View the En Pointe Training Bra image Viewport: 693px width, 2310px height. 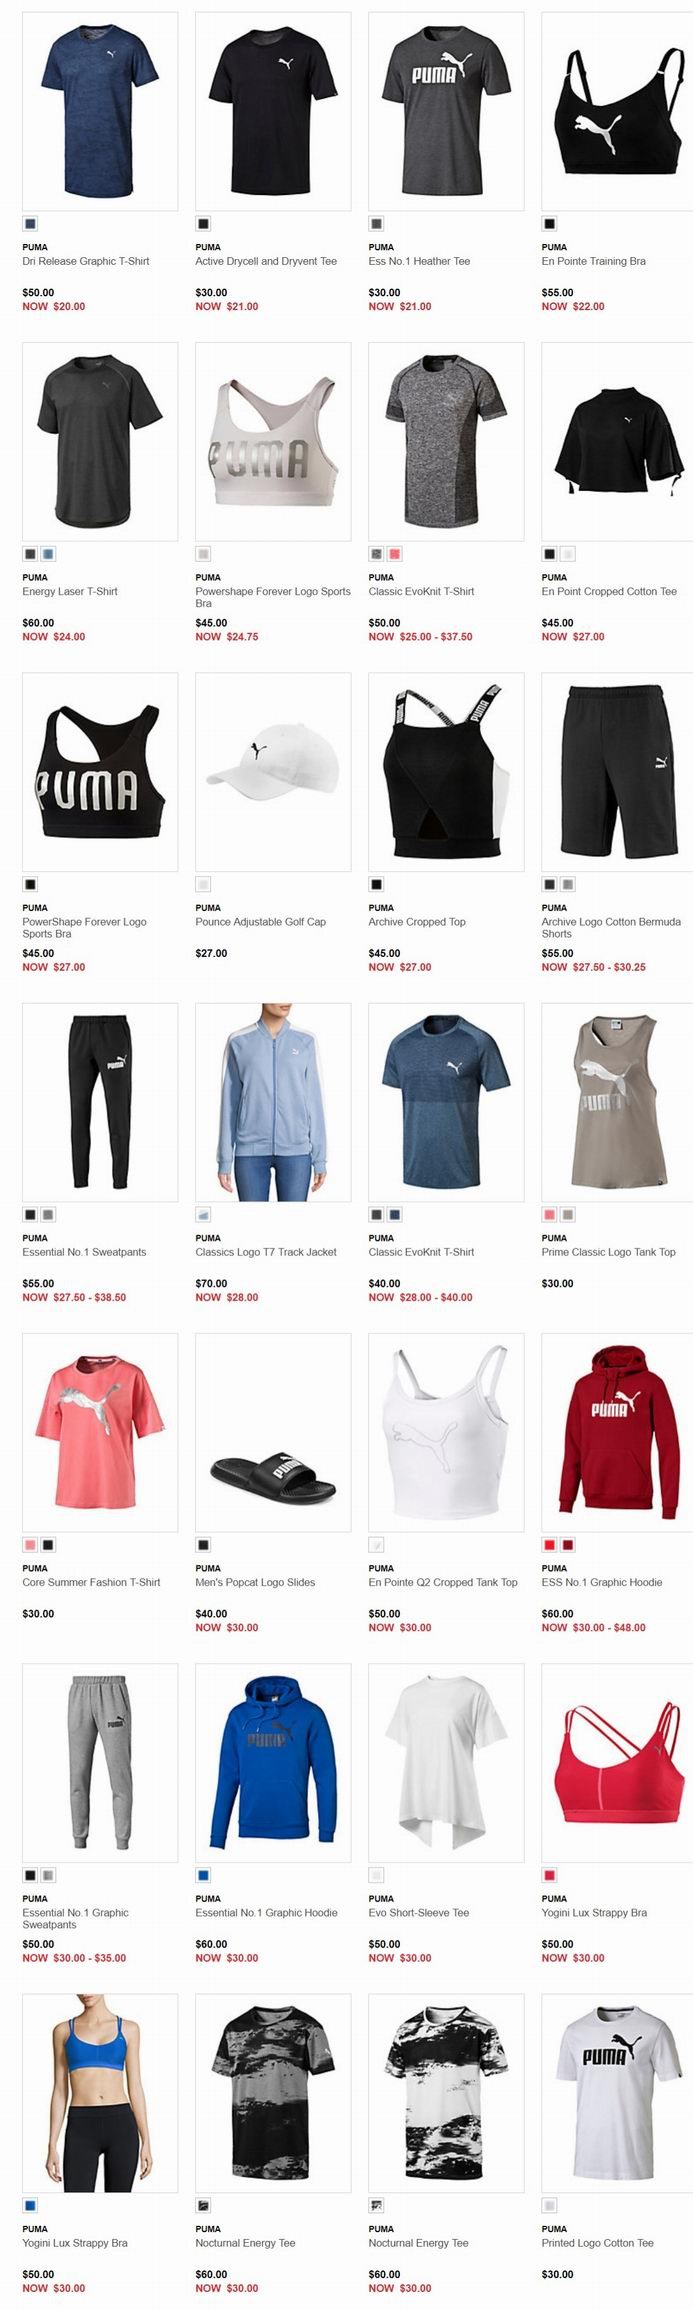[617, 111]
